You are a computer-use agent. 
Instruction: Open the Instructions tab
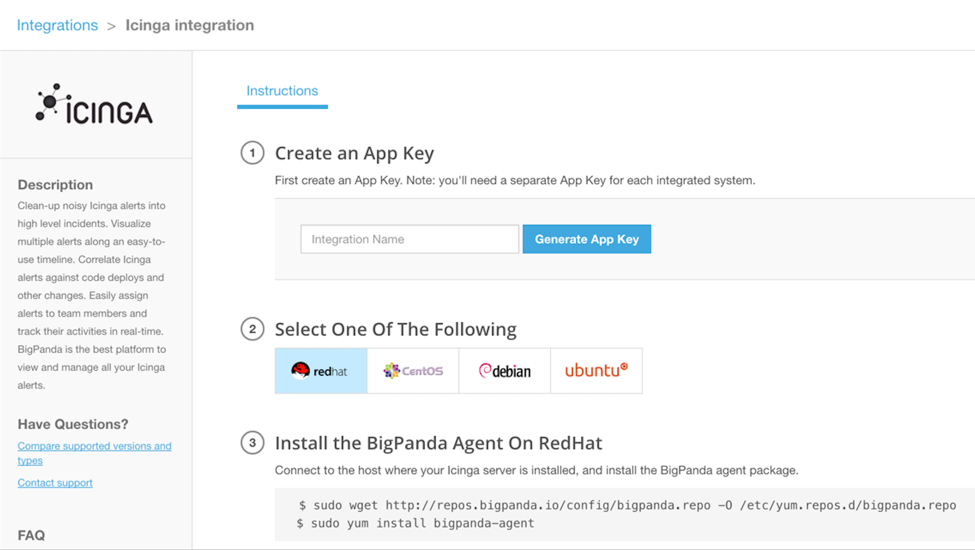[x=282, y=91]
